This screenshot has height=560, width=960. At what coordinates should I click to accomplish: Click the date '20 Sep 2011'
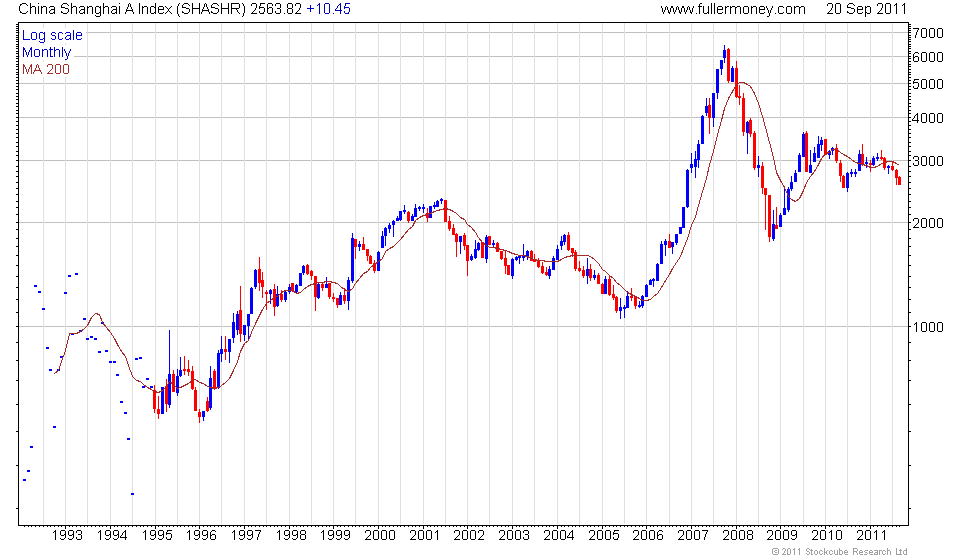(866, 9)
